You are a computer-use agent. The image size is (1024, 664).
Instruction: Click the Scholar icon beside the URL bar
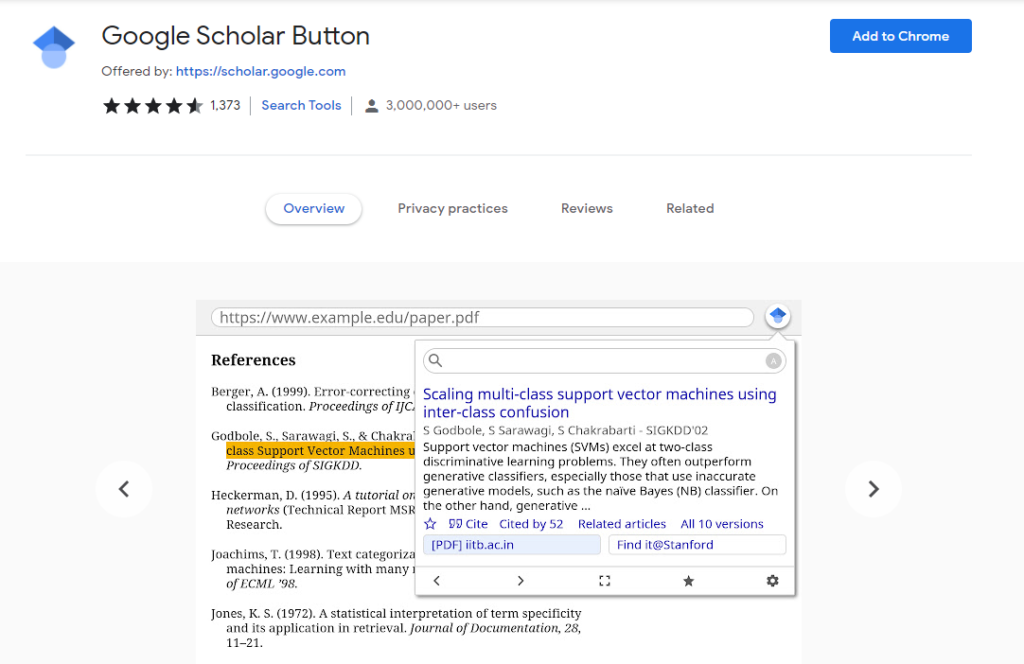click(x=778, y=317)
